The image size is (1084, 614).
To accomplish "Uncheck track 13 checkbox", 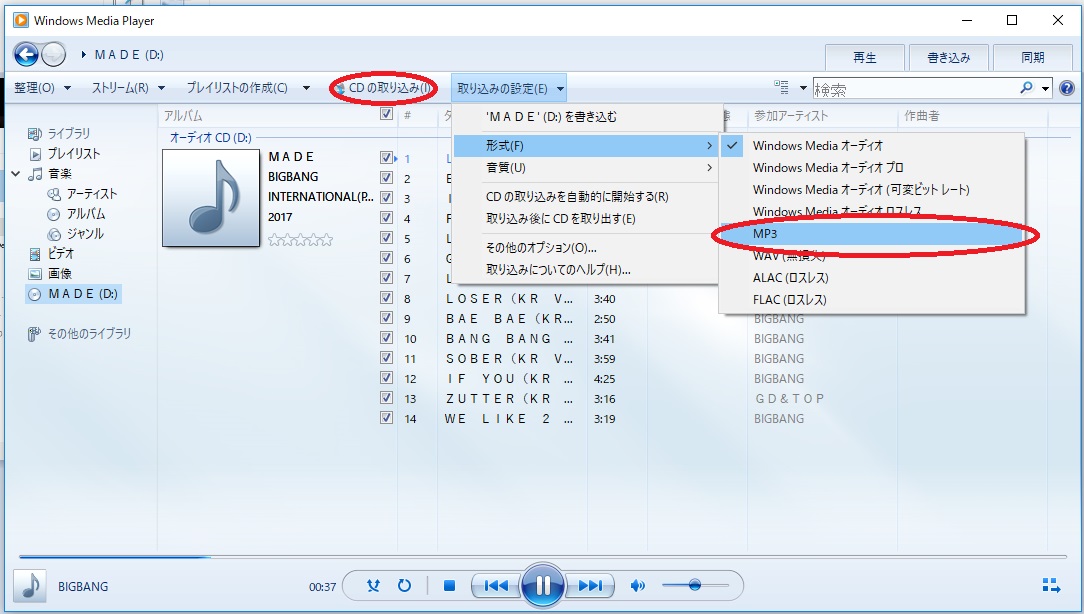I will point(386,398).
